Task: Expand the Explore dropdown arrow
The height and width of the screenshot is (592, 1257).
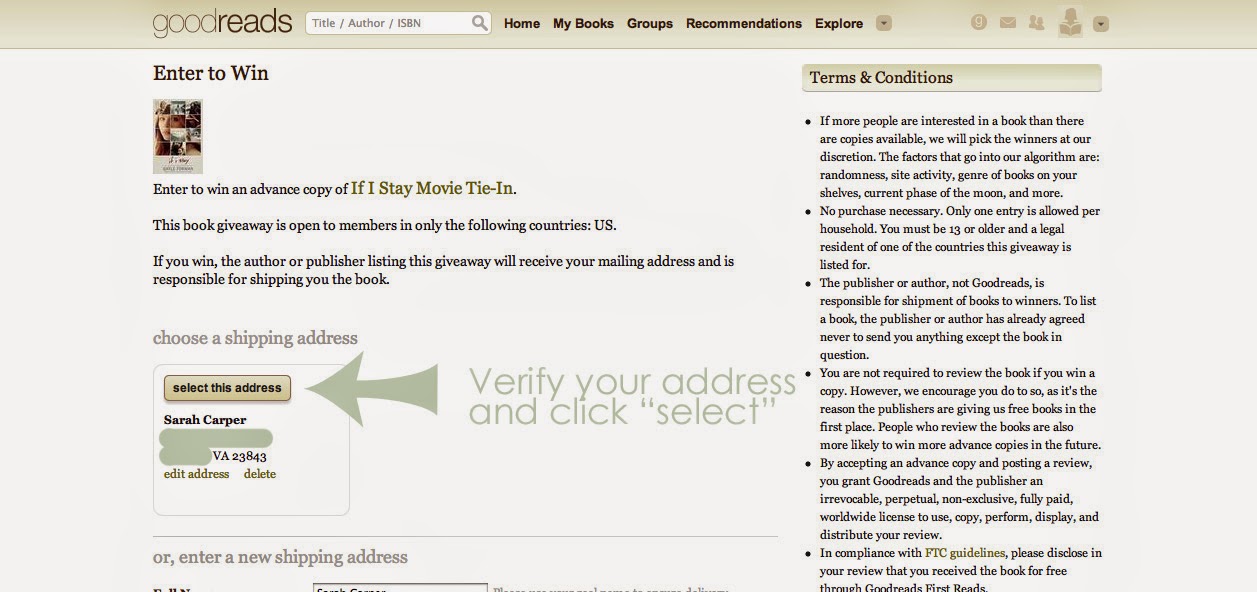Action: click(x=883, y=23)
